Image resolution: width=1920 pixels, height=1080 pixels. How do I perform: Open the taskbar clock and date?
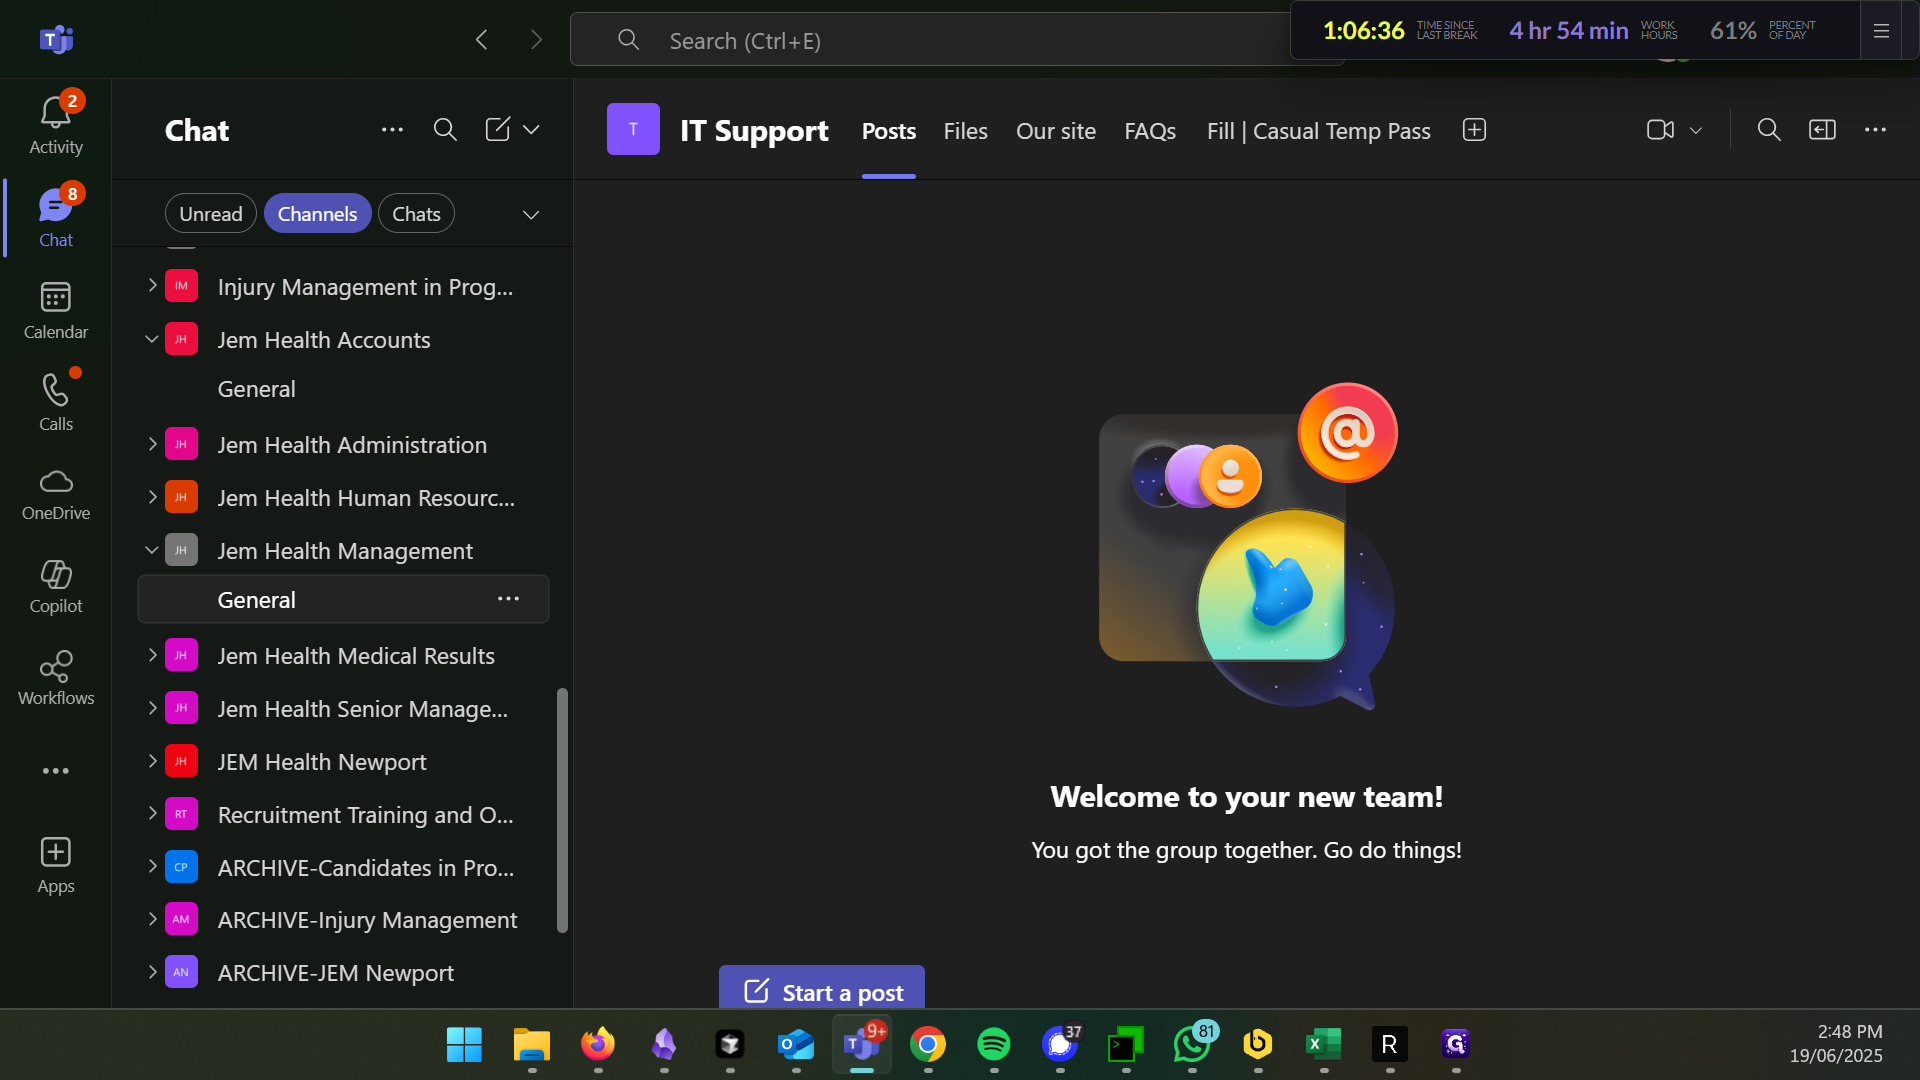(x=1836, y=1044)
